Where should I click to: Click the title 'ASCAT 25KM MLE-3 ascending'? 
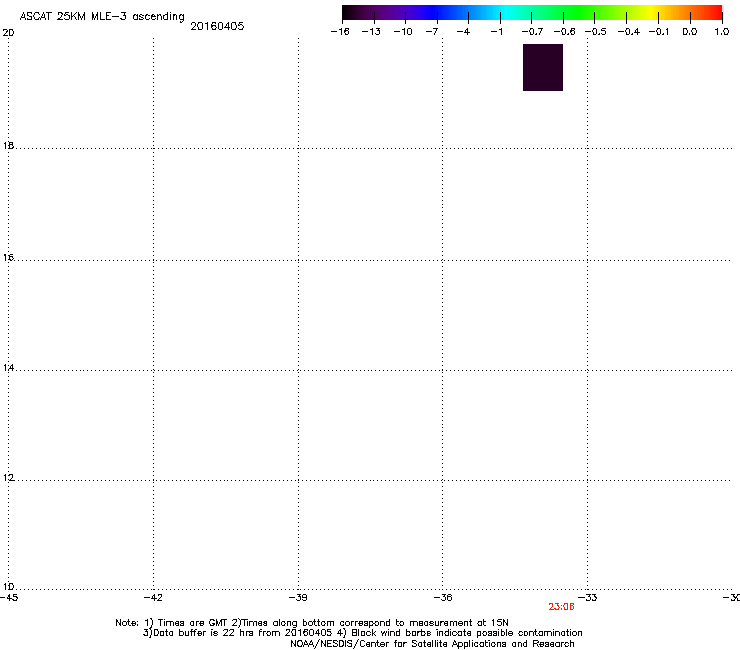pyautogui.click(x=102, y=17)
